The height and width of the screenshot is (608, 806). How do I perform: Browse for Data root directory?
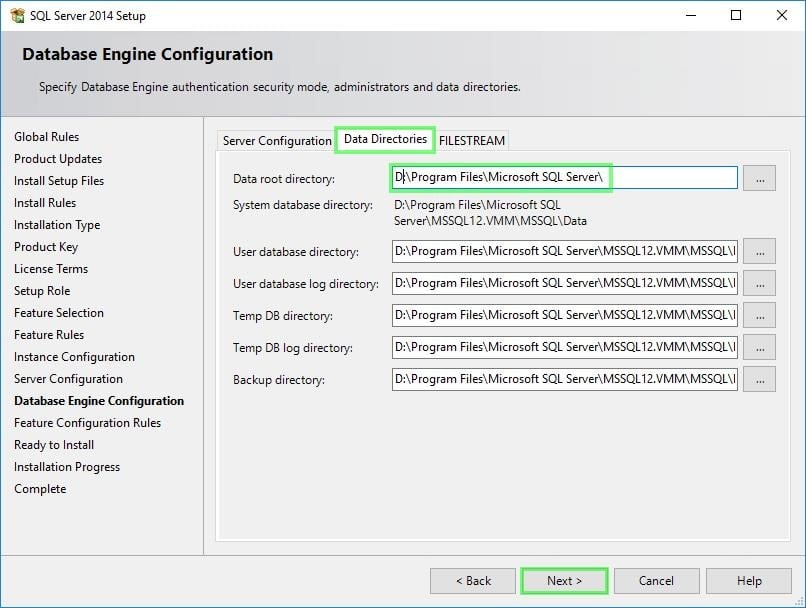759,178
